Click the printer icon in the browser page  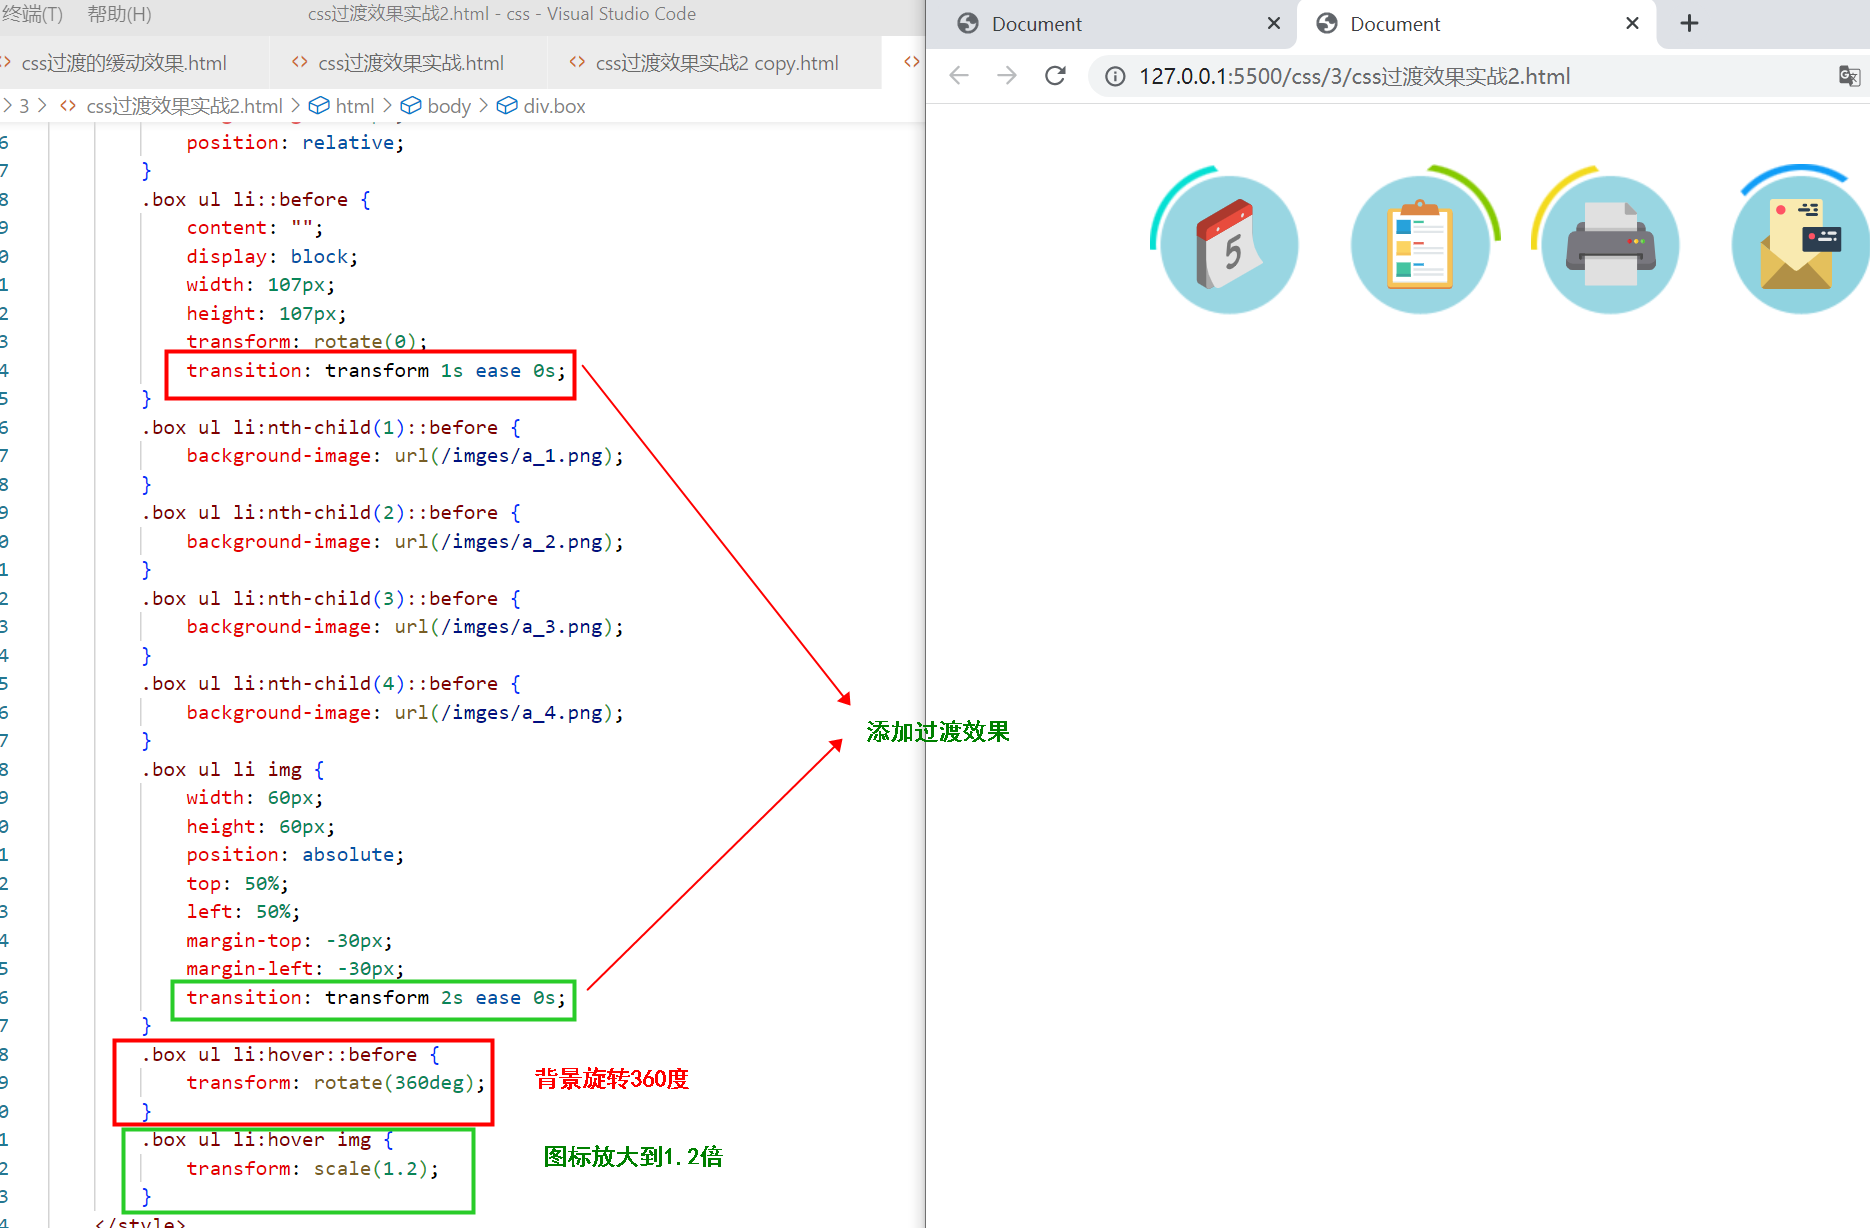pos(1610,245)
